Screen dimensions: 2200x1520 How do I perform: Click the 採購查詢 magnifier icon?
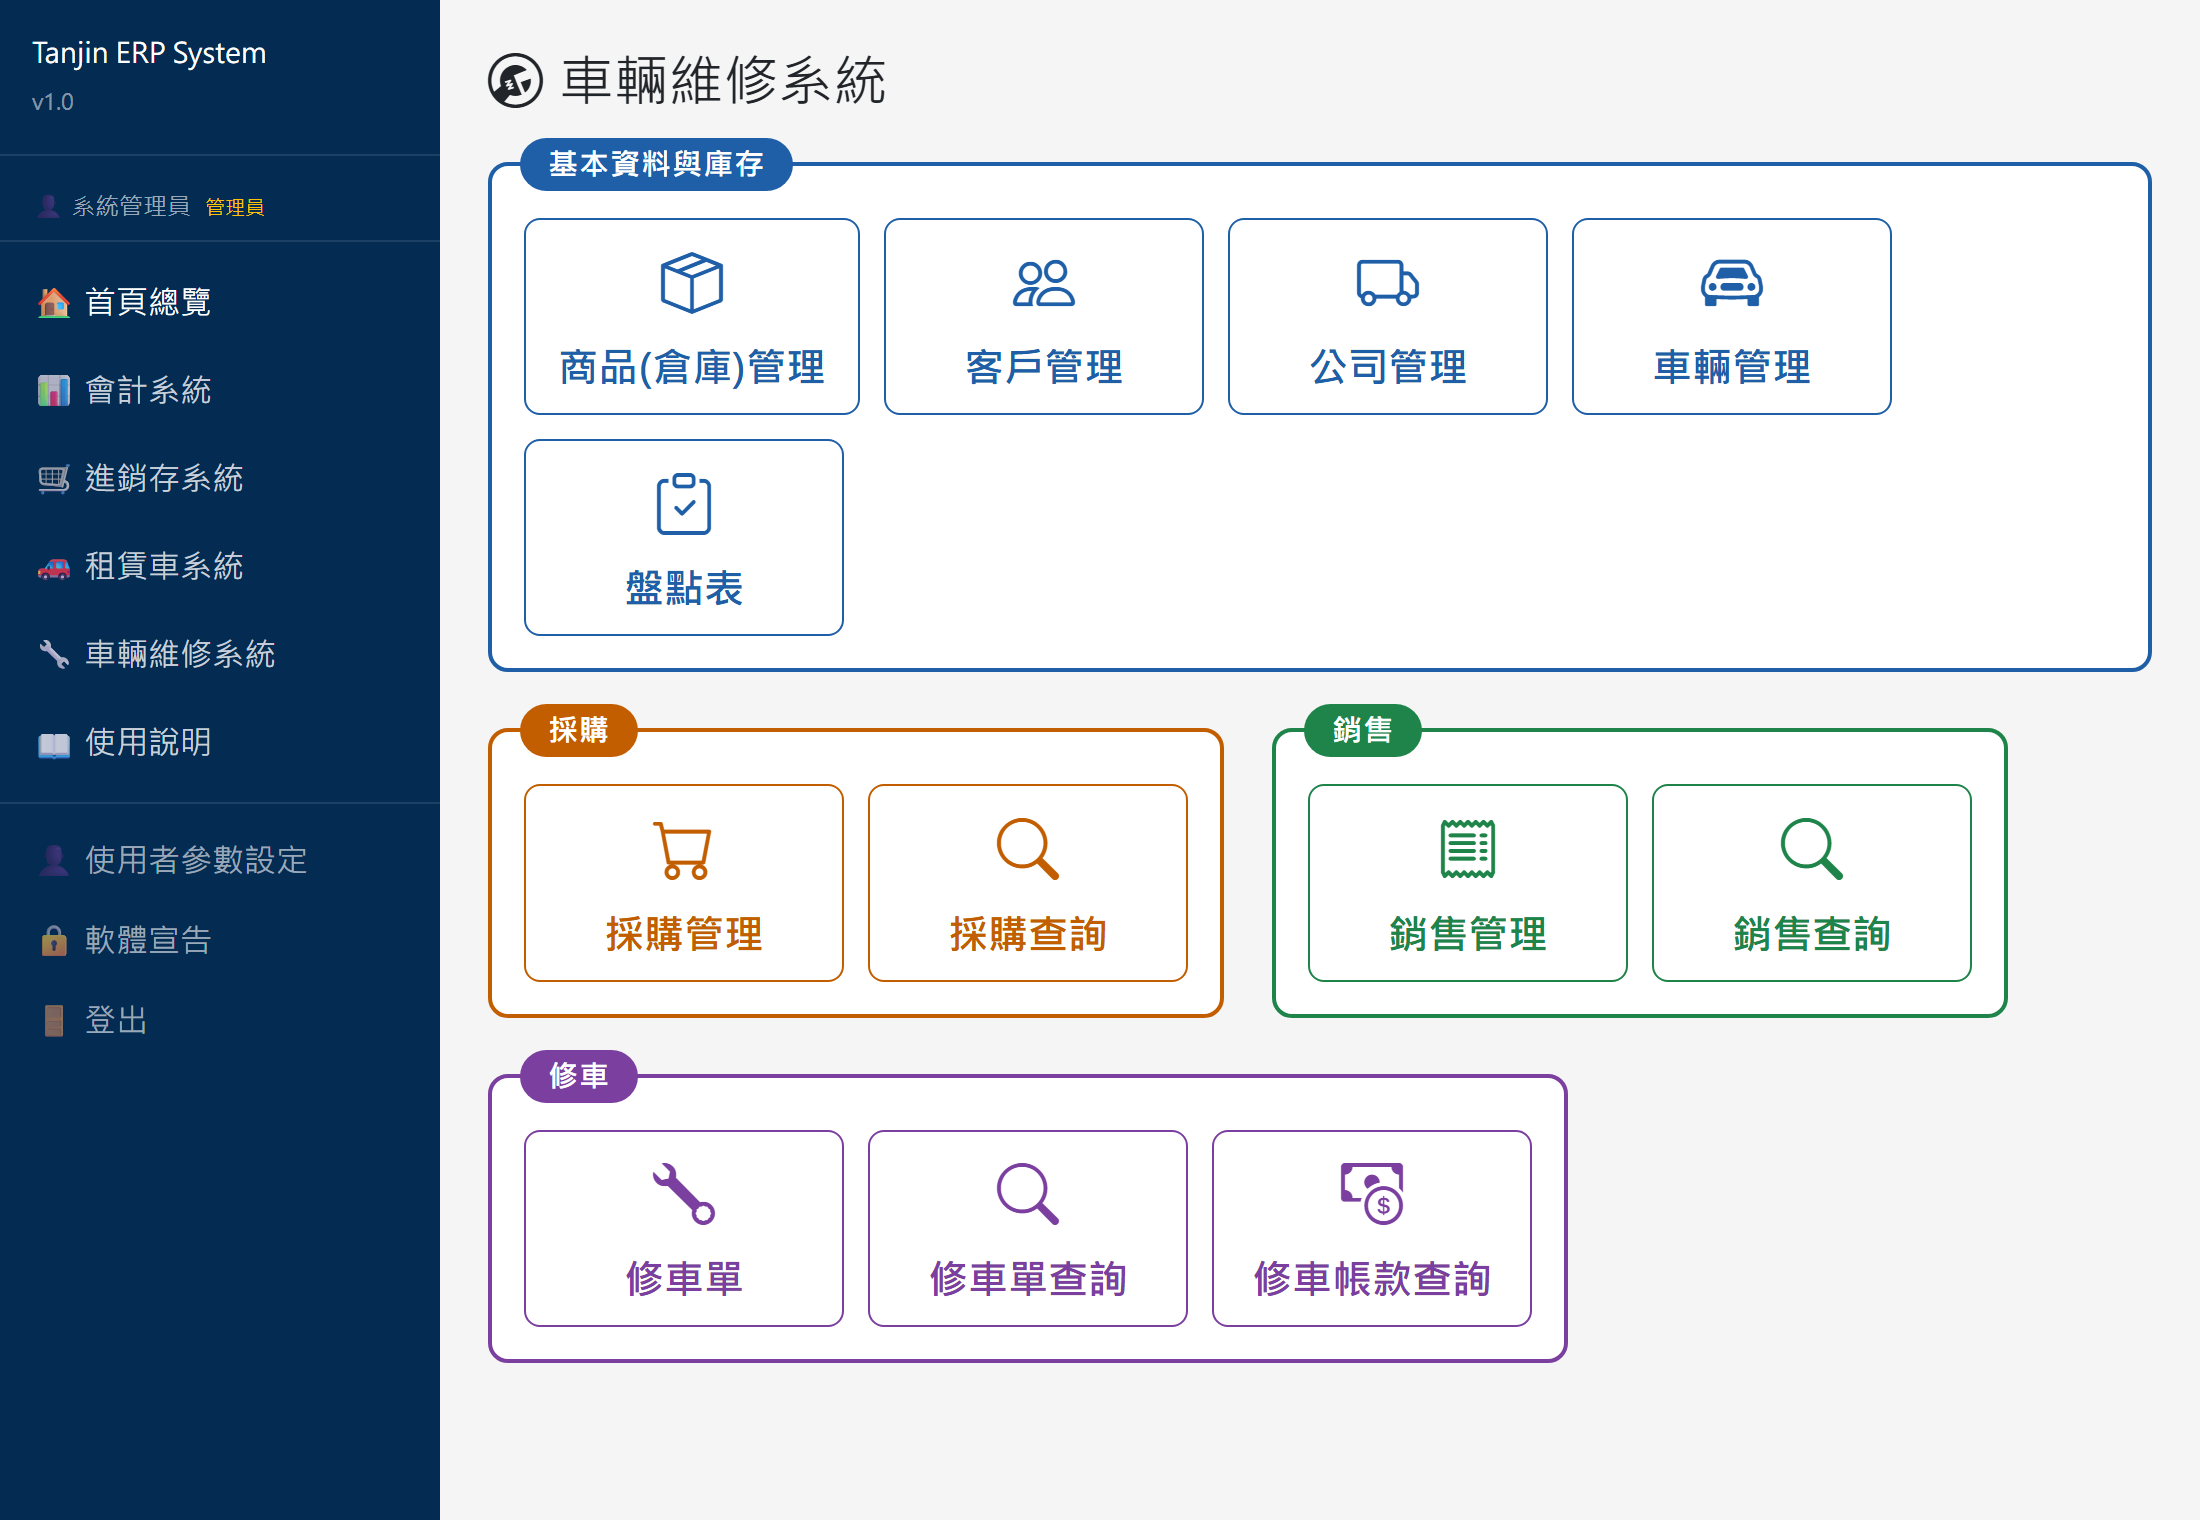coord(1028,850)
